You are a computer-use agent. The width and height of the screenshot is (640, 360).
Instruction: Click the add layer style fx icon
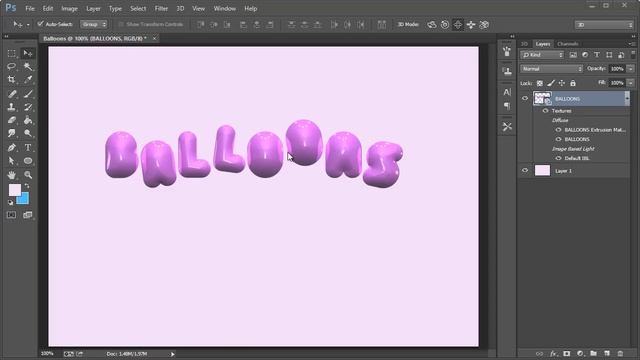tap(553, 353)
